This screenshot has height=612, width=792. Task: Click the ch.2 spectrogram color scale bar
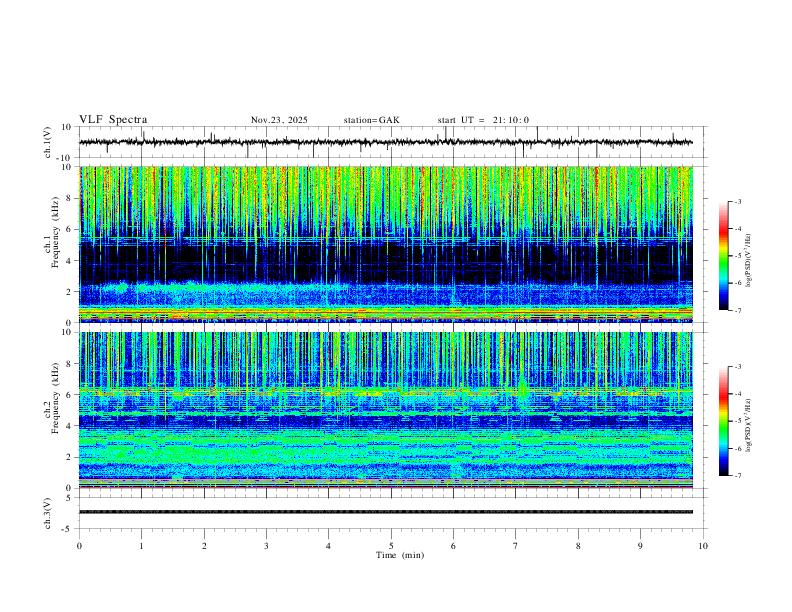pos(724,421)
